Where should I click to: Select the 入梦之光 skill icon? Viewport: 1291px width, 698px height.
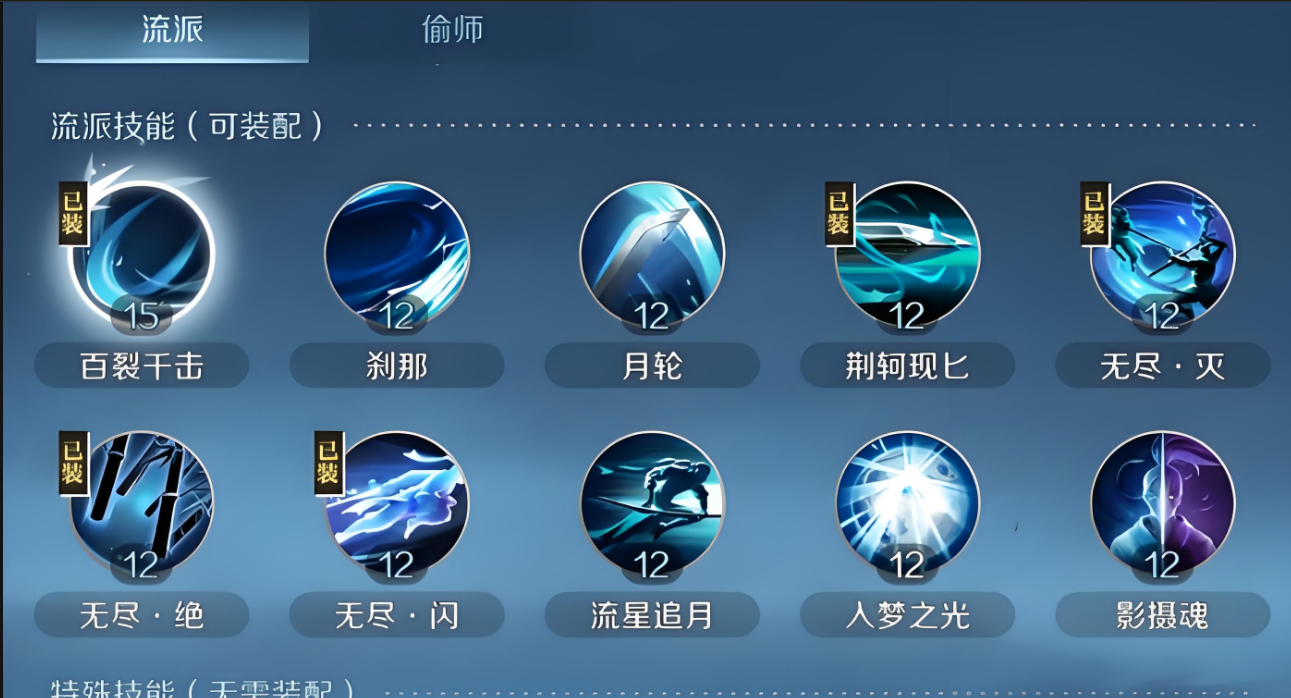[x=908, y=503]
